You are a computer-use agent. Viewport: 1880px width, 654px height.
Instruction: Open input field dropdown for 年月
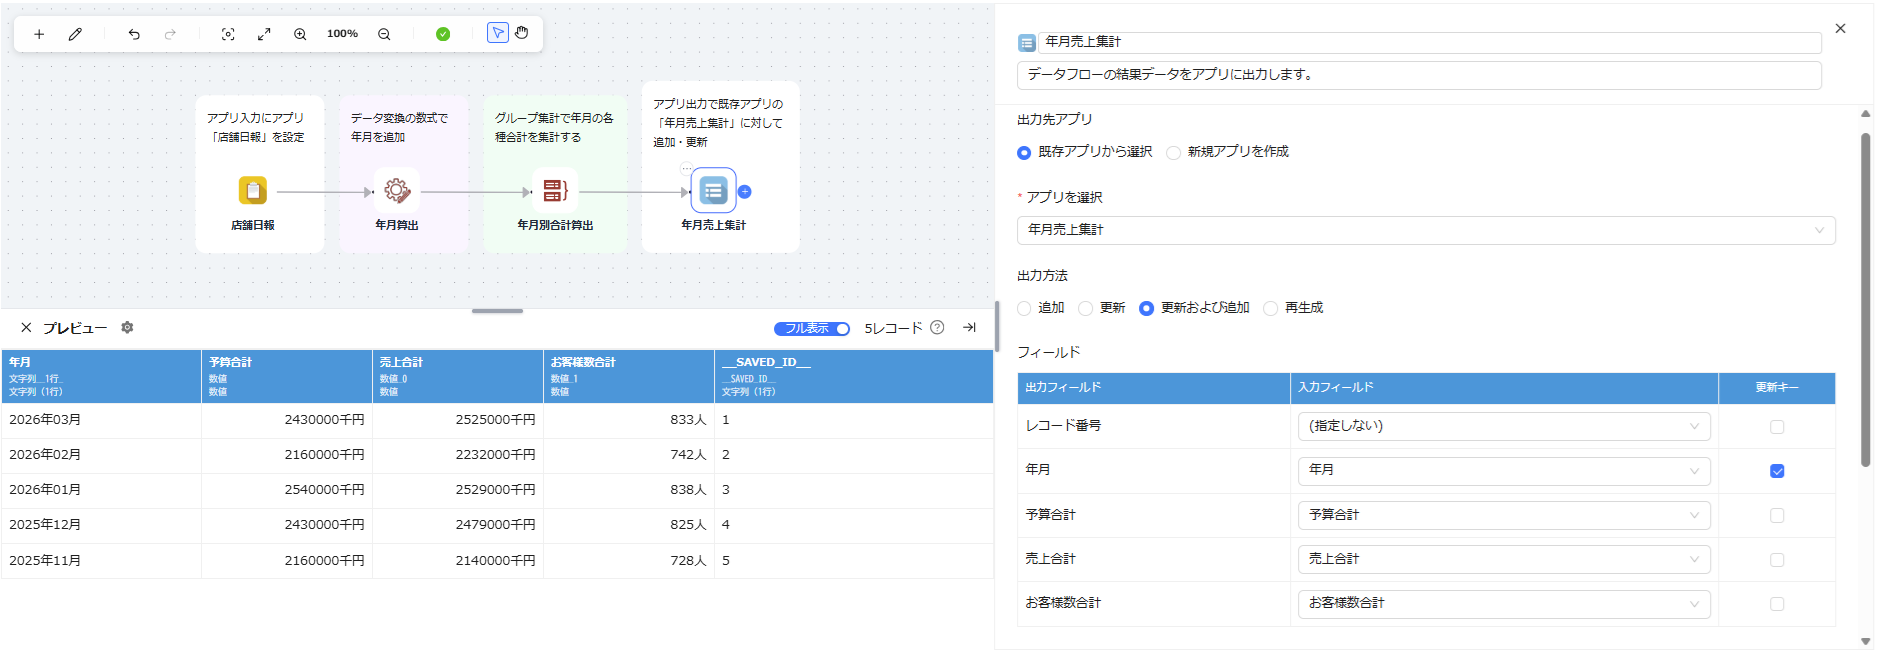click(x=1504, y=470)
